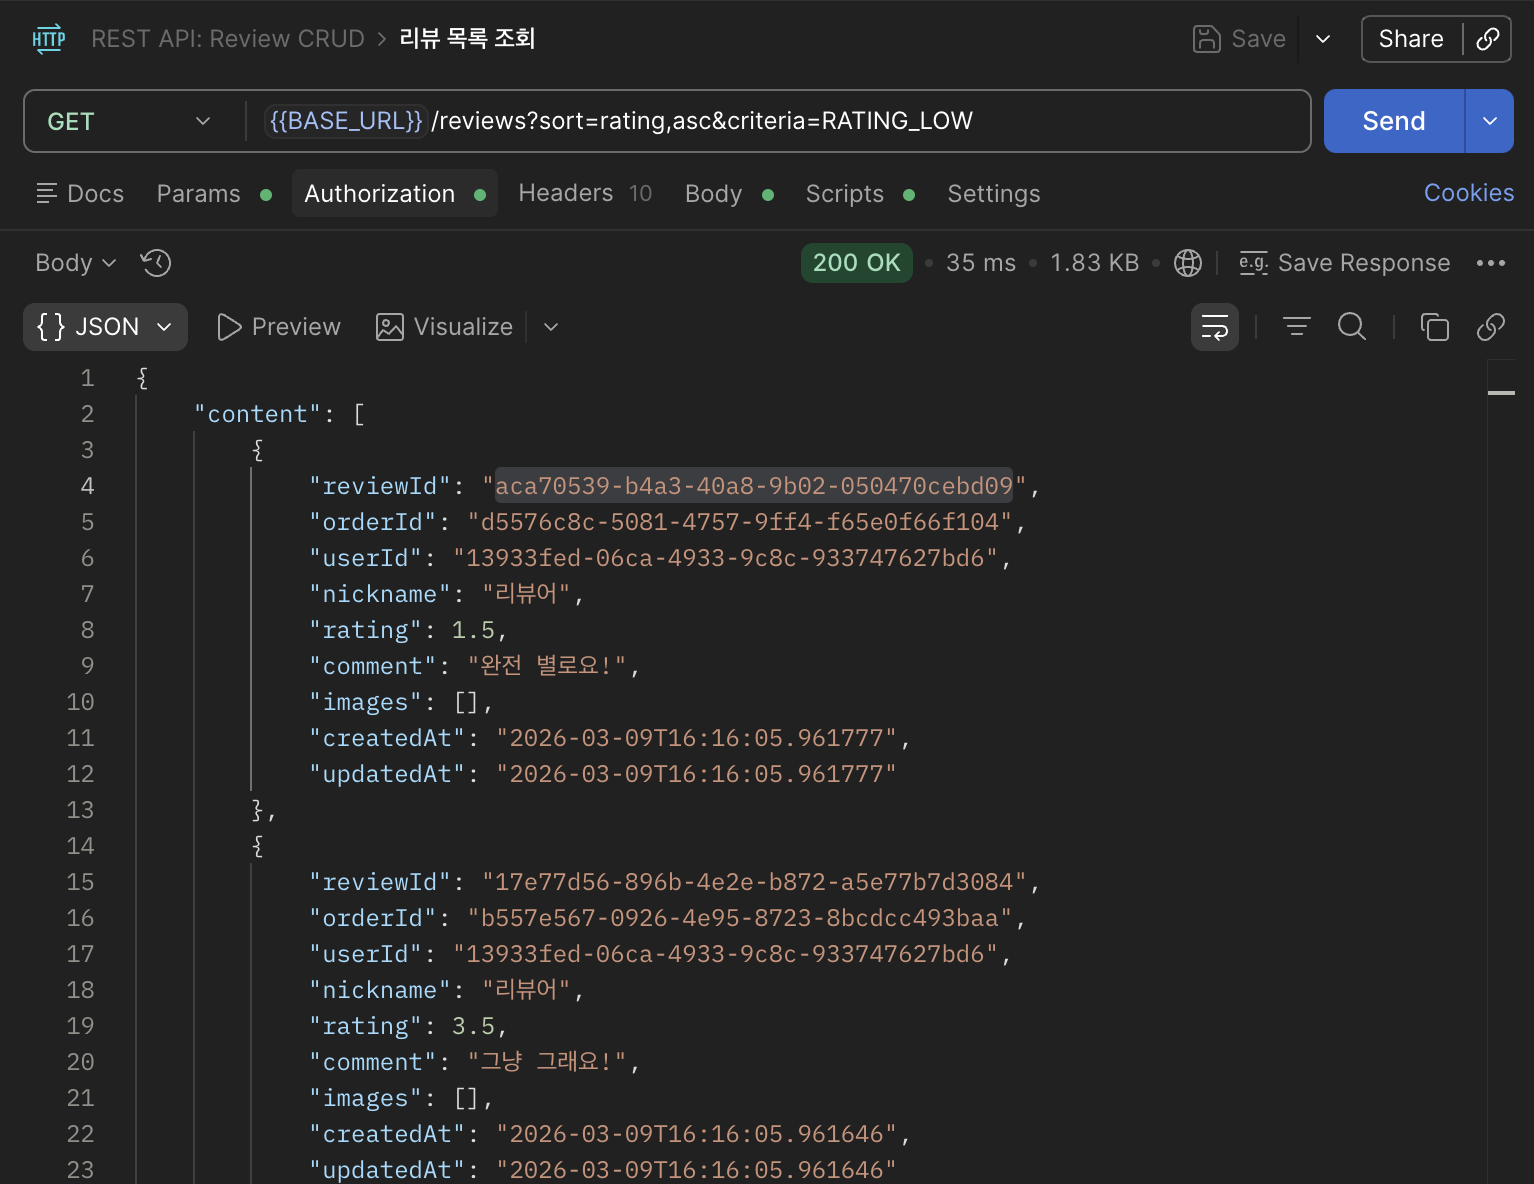Switch to Preview view

click(x=279, y=327)
